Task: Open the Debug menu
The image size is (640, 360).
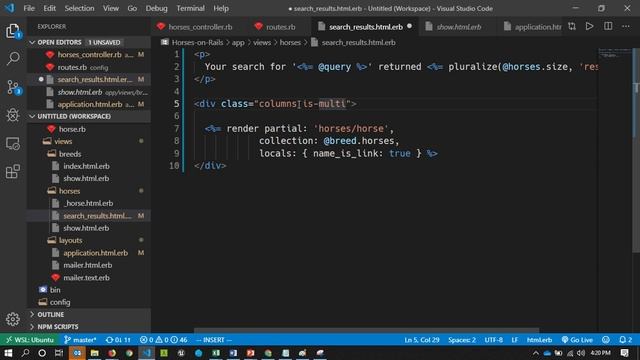Action: (156, 8)
